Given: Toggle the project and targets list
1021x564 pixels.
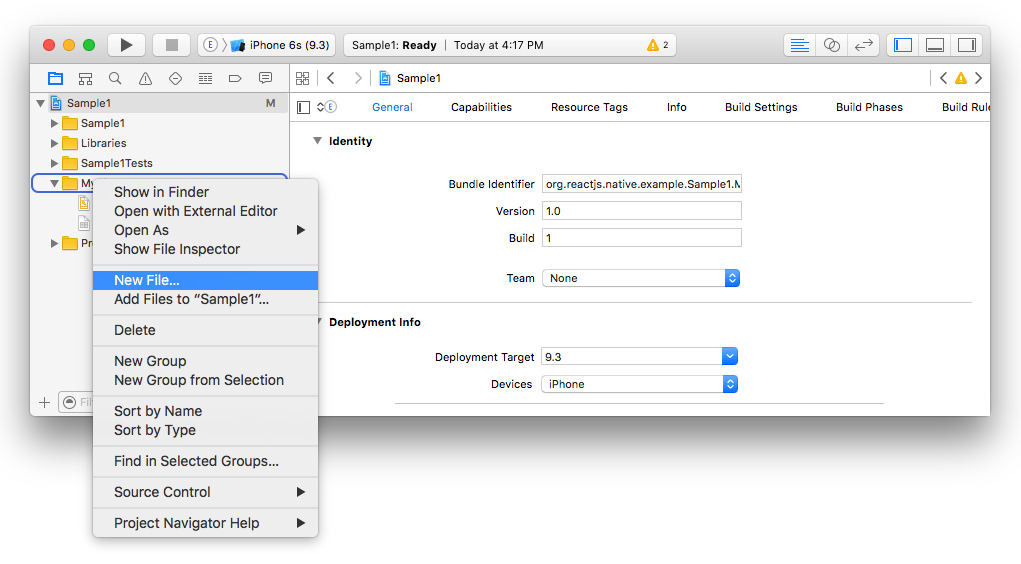Looking at the screenshot, I should [303, 107].
